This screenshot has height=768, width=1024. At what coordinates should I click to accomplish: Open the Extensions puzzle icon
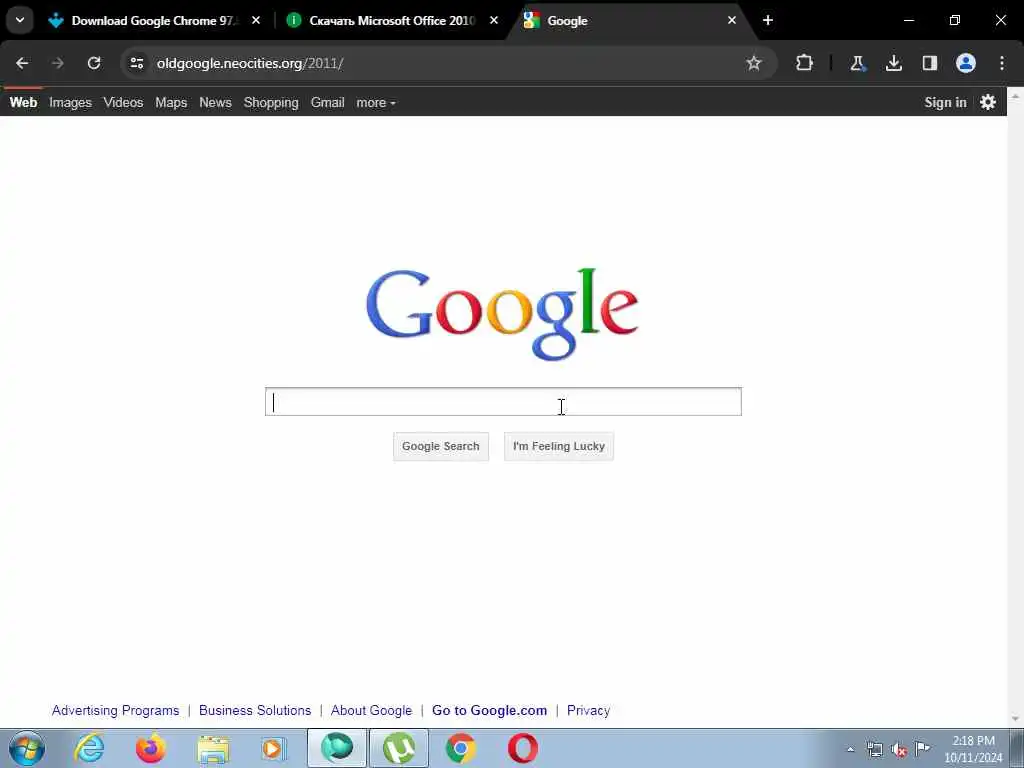805,63
